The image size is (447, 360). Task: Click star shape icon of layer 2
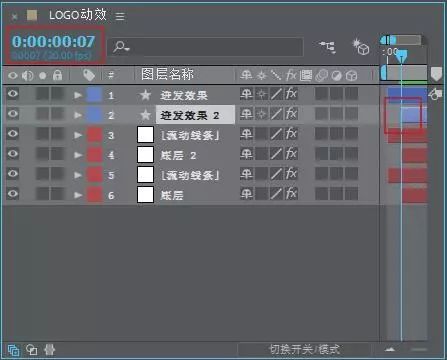point(145,115)
